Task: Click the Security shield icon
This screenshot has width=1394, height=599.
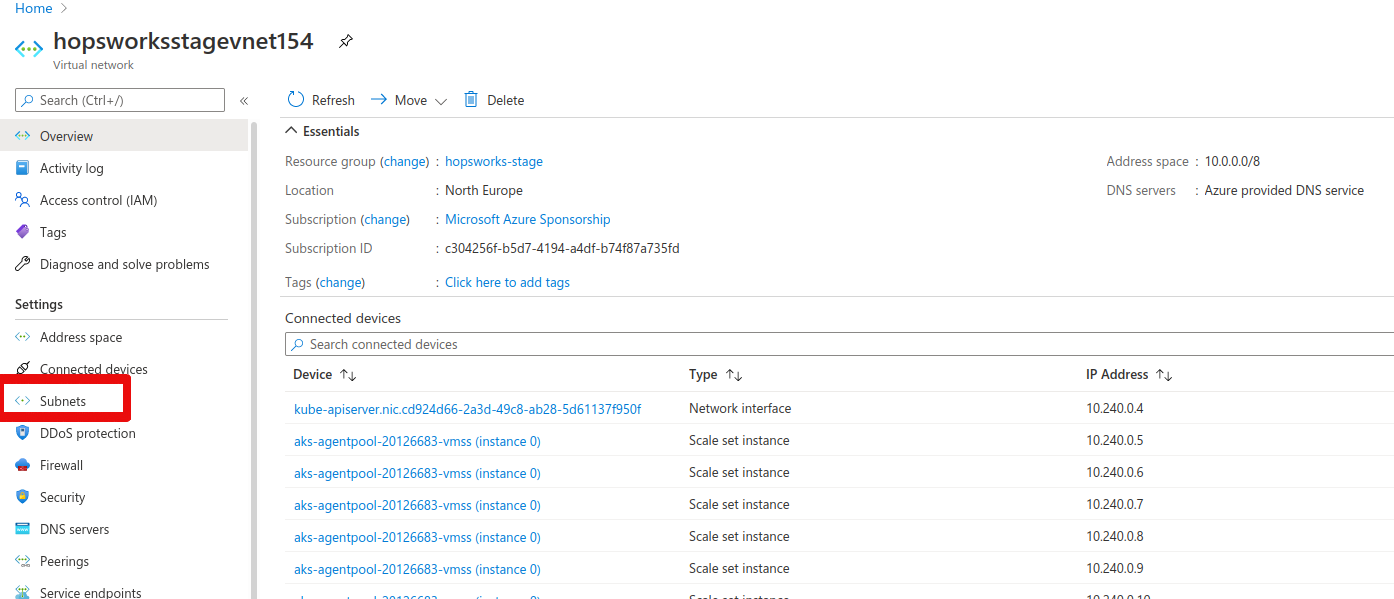Action: click(x=23, y=497)
